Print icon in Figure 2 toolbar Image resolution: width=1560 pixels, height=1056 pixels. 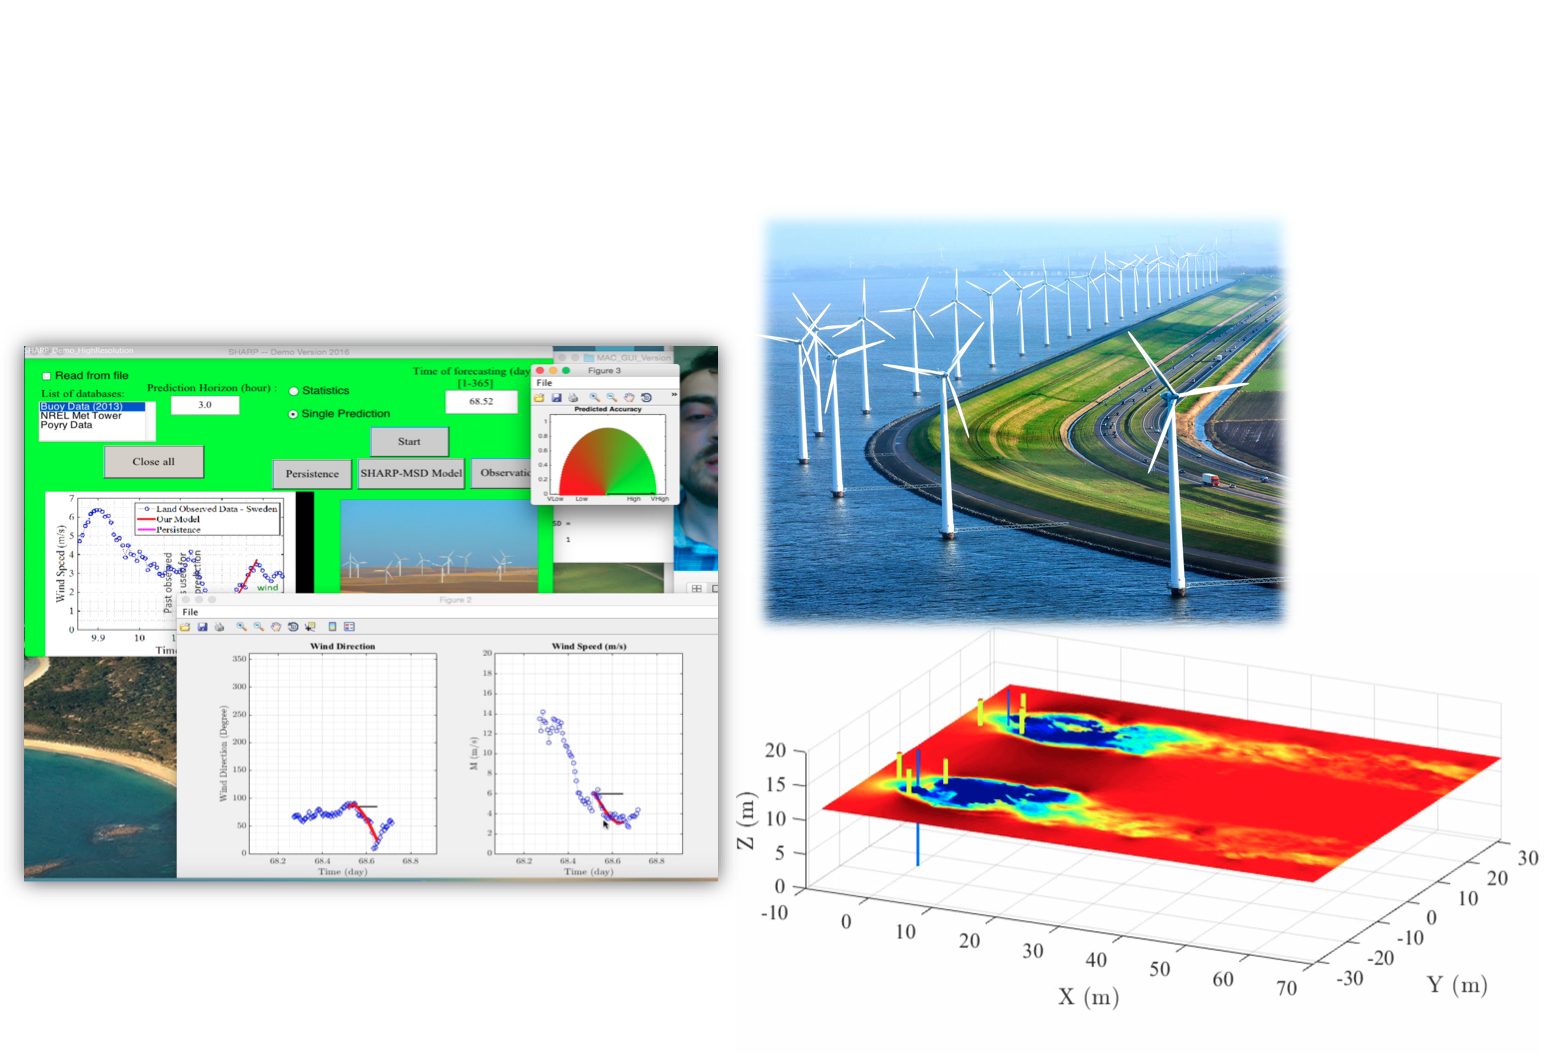pos(219,627)
